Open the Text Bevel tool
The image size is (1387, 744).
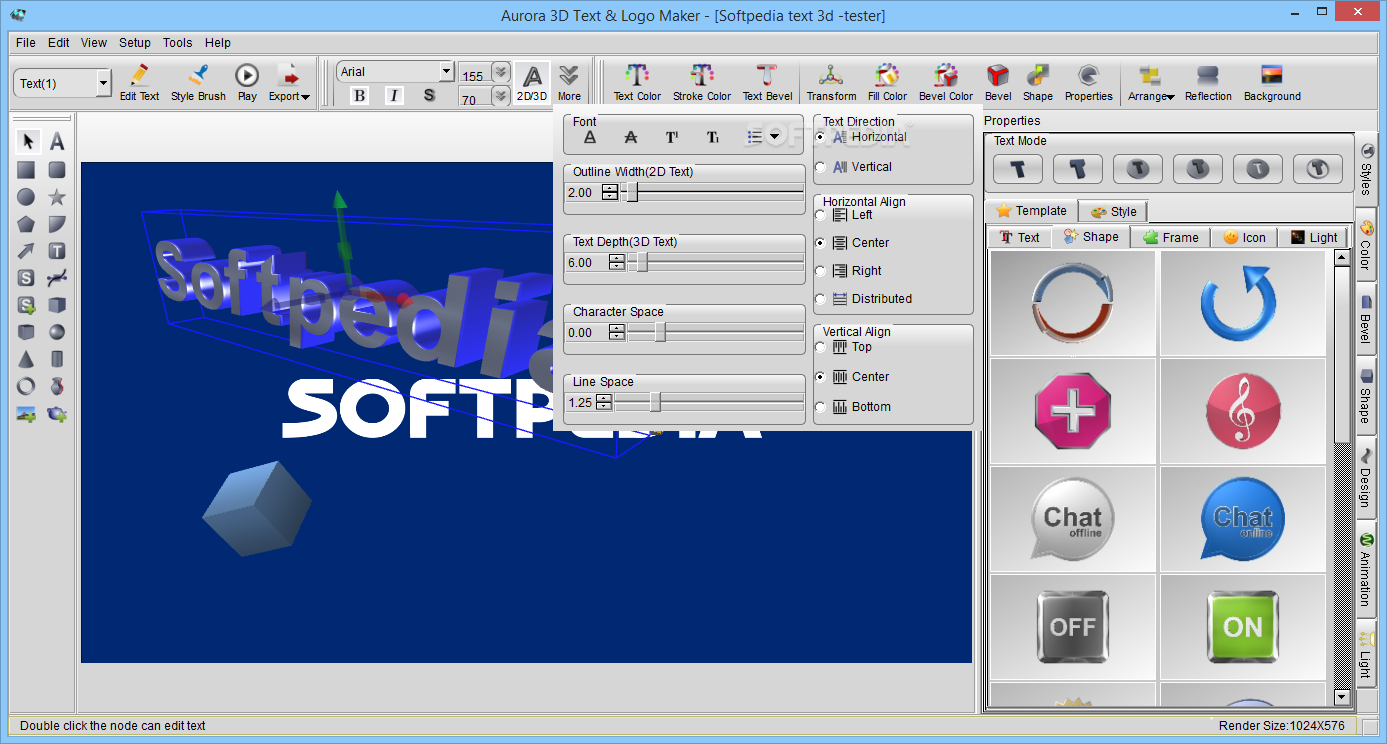coord(767,82)
